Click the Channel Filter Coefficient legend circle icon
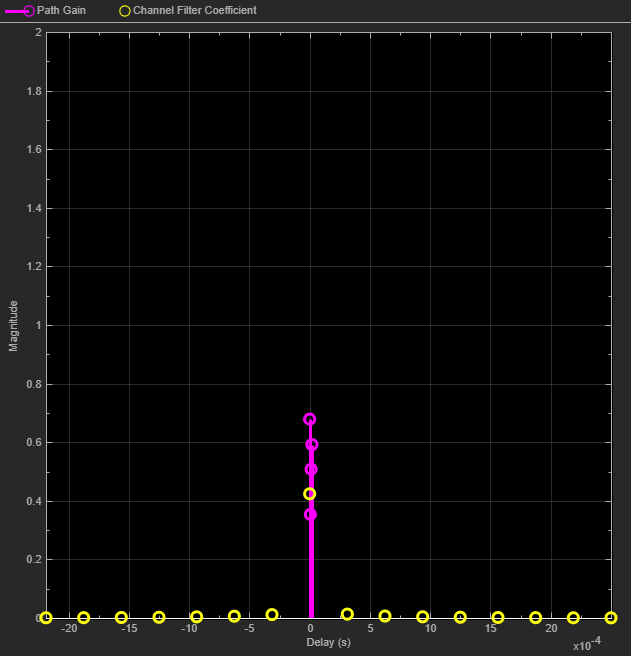 click(x=124, y=10)
